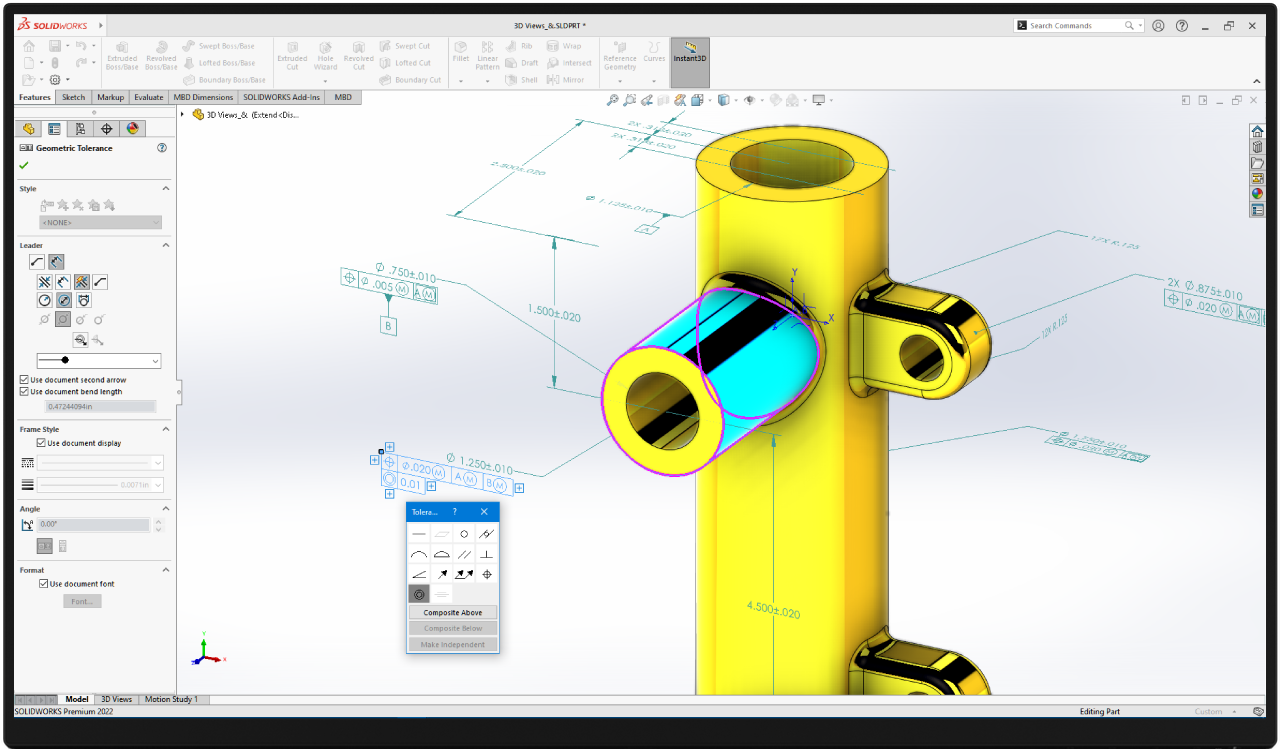The width and height of the screenshot is (1280, 752).
Task: Select Profile of a Line symbol
Action: point(419,554)
